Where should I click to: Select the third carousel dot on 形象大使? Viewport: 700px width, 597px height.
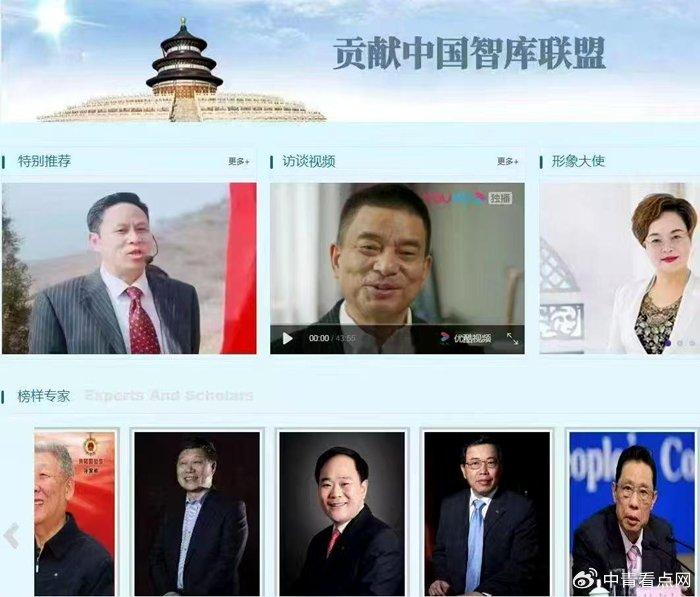692,343
